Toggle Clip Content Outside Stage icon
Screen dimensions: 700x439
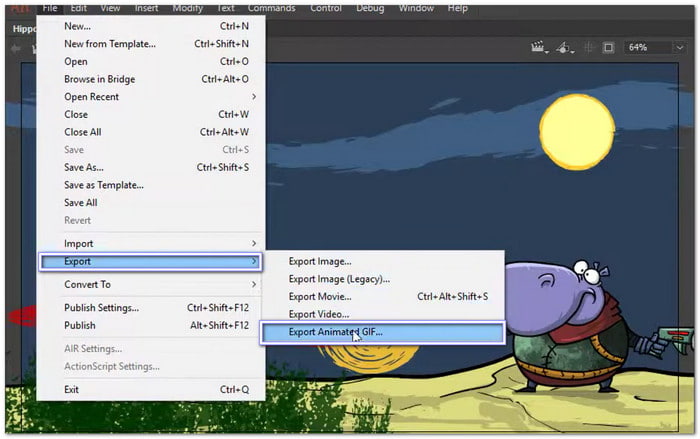point(608,47)
